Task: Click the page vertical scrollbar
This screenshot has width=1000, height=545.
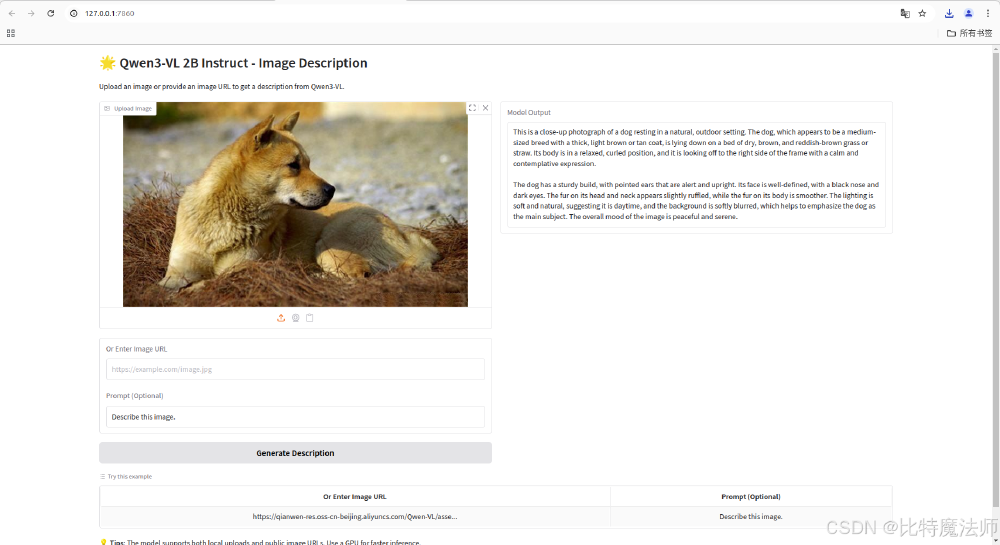Action: [995, 200]
